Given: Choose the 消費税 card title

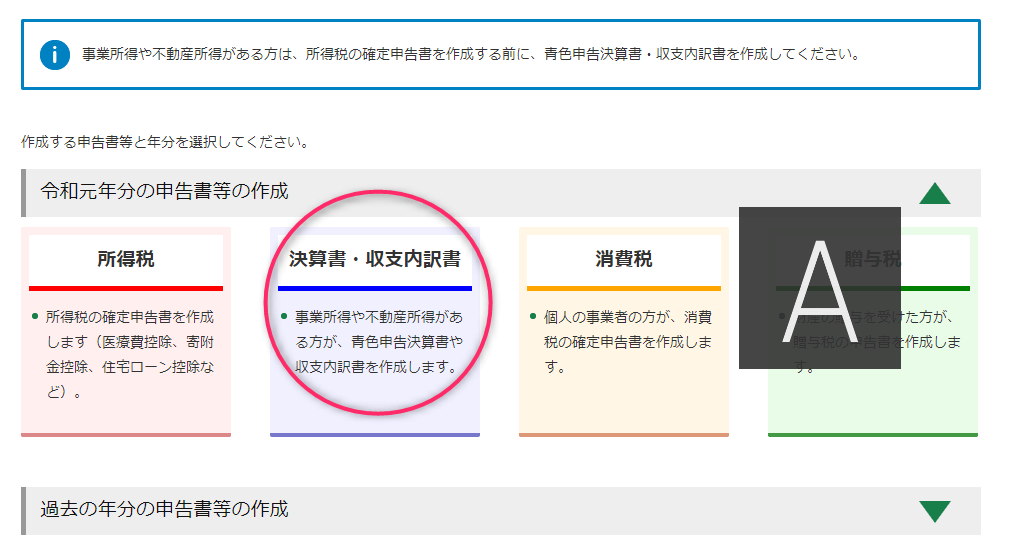Looking at the screenshot, I should pyautogui.click(x=623, y=260).
